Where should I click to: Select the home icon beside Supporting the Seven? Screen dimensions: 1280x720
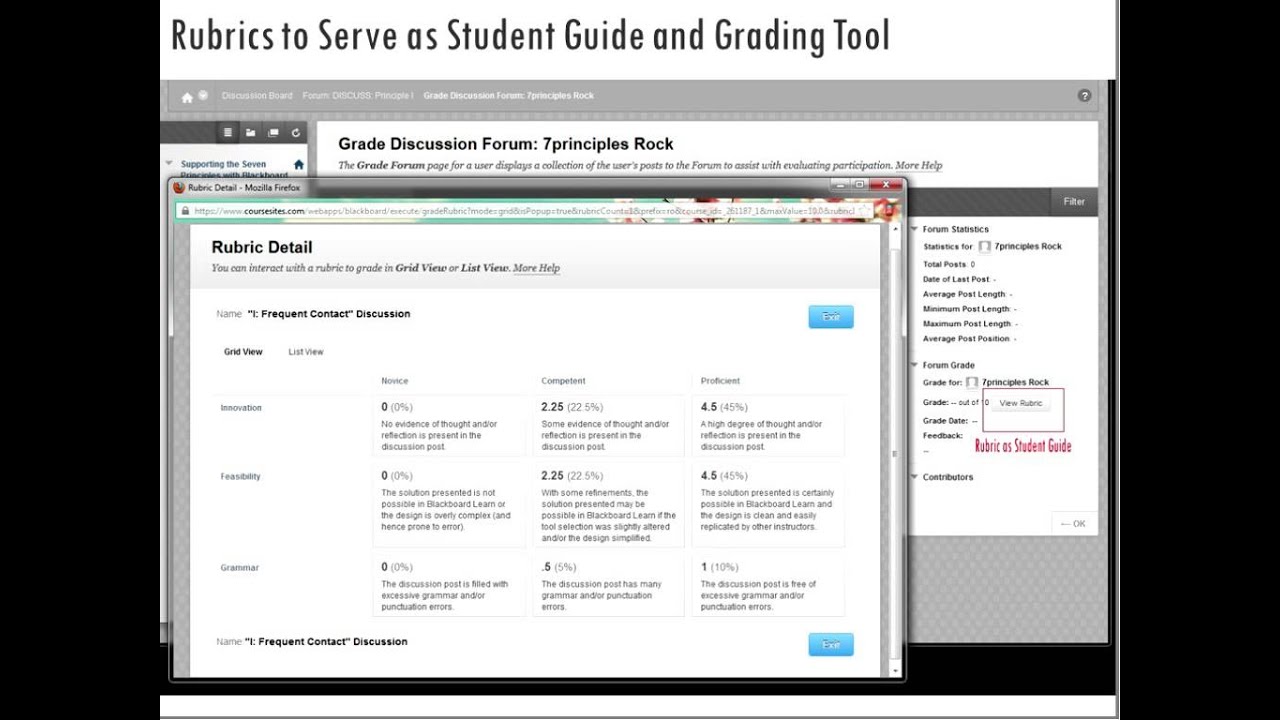click(299, 165)
